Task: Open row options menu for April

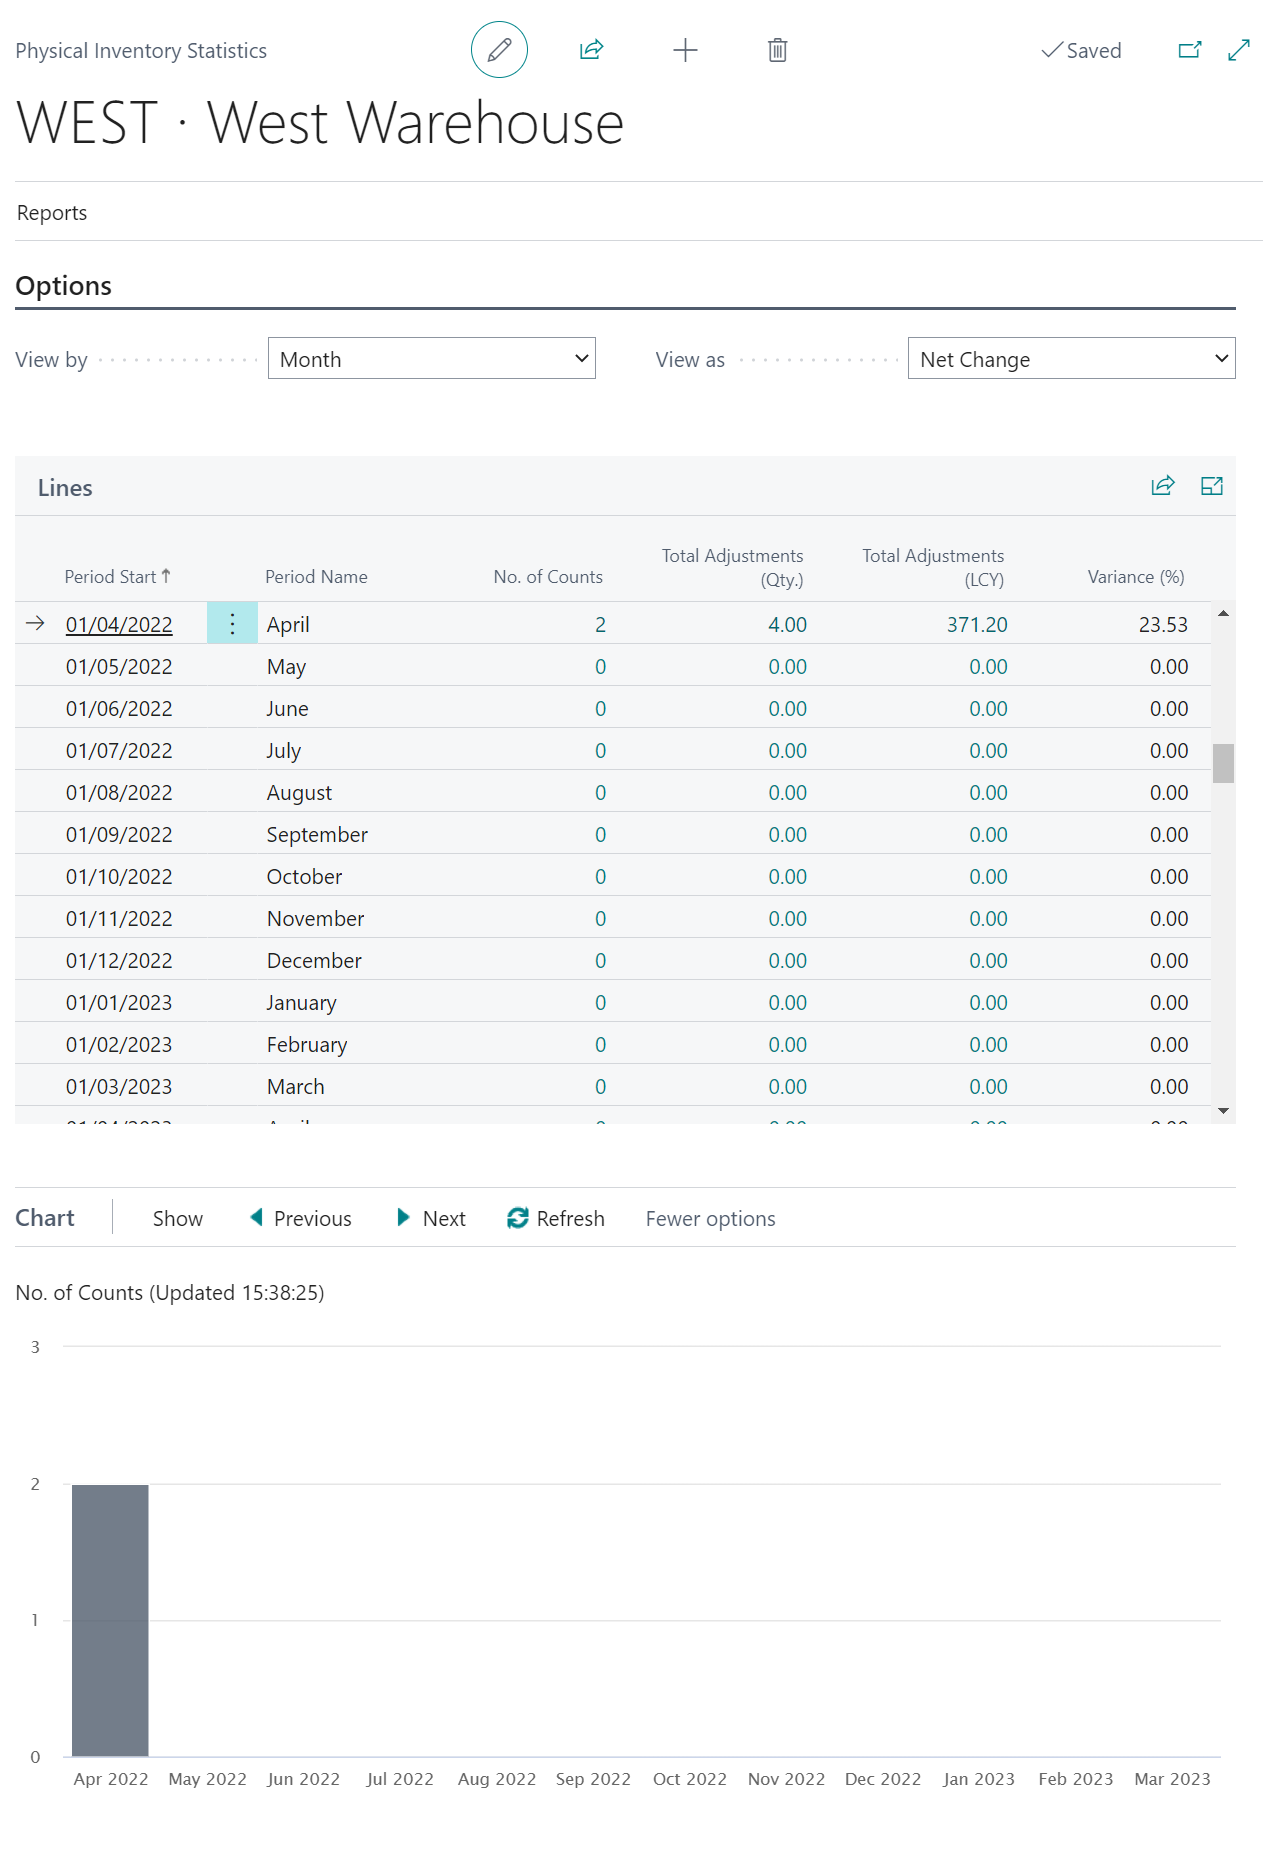Action: tap(232, 624)
